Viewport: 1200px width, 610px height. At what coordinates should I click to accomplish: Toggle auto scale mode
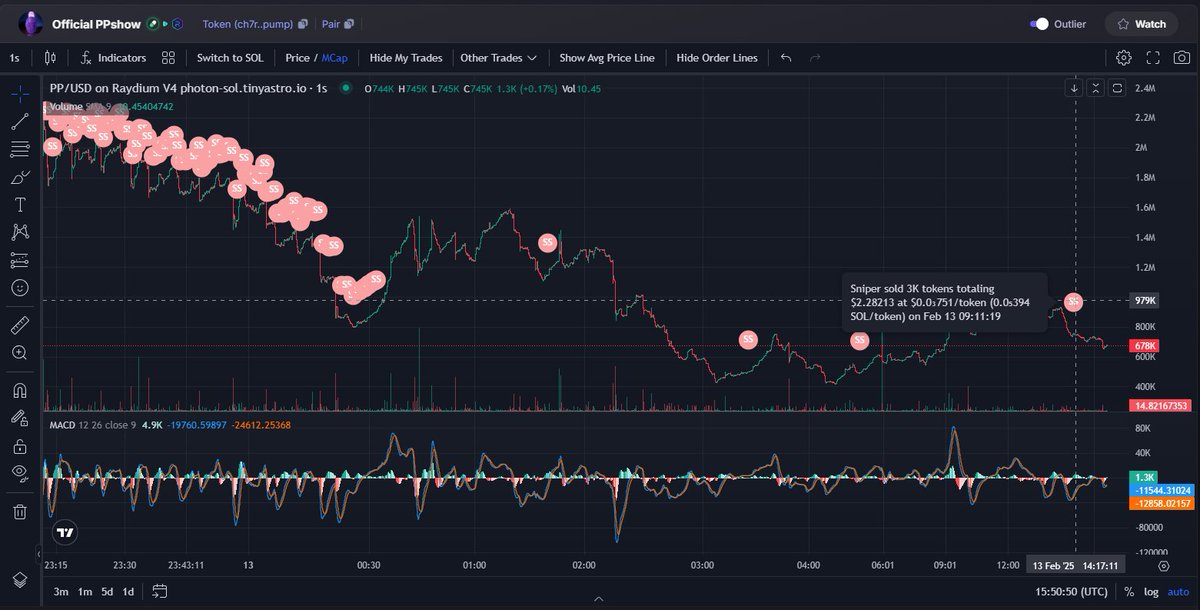[1177, 591]
